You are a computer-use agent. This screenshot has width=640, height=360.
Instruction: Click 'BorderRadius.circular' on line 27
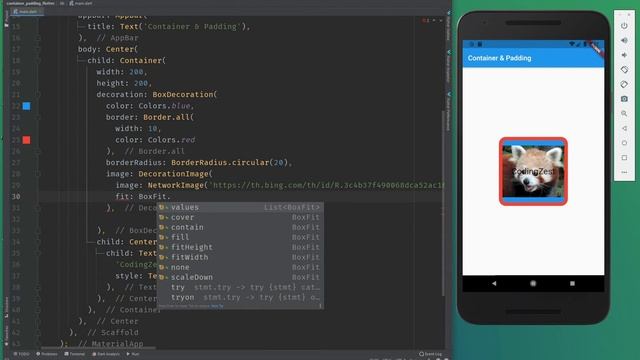220,162
